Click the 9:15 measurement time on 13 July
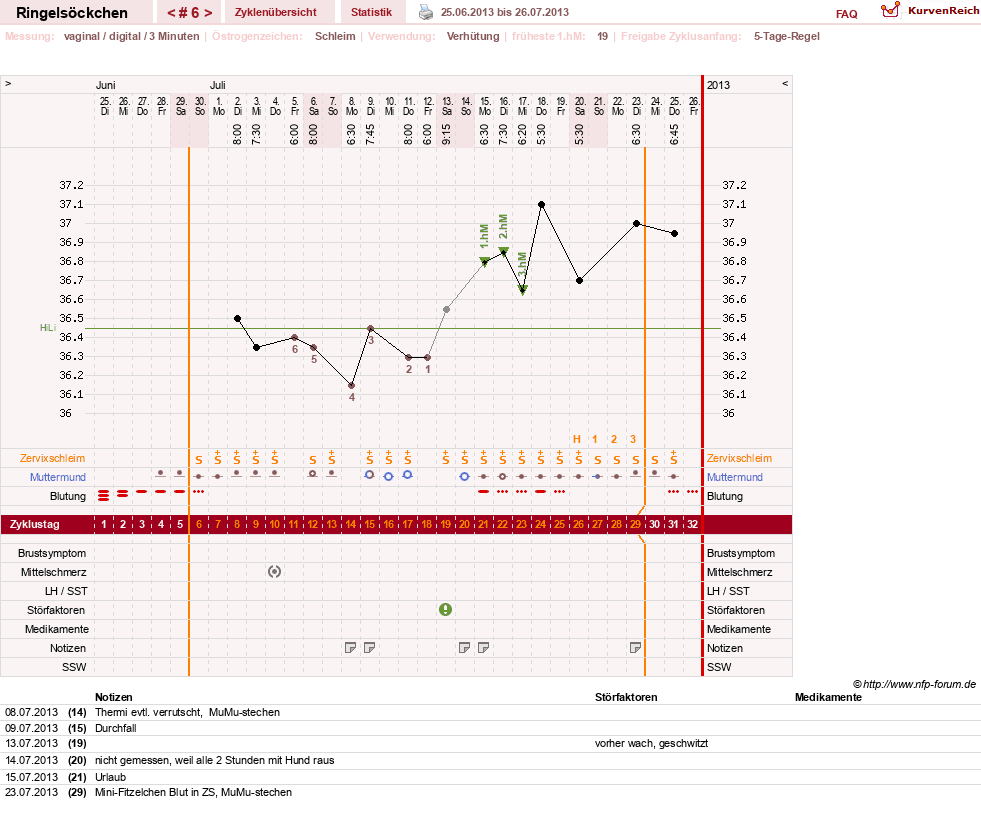 pyautogui.click(x=447, y=134)
